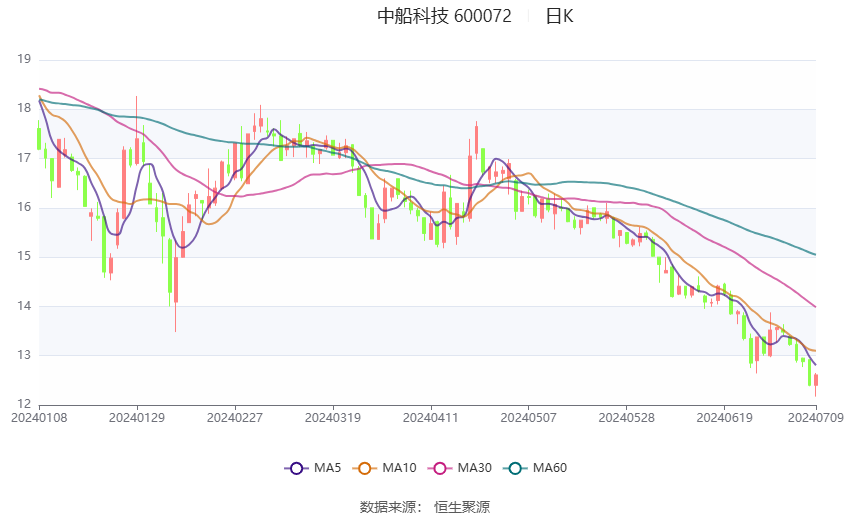850x517 pixels.
Task: Click the end of the MA30 pink line
Action: [815, 307]
